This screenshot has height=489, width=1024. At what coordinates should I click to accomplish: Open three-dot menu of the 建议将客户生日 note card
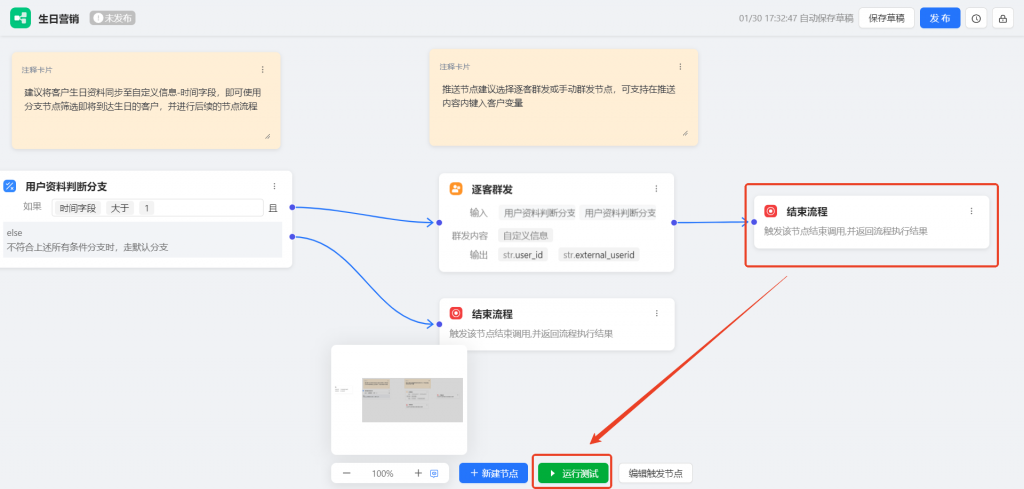pos(263,69)
